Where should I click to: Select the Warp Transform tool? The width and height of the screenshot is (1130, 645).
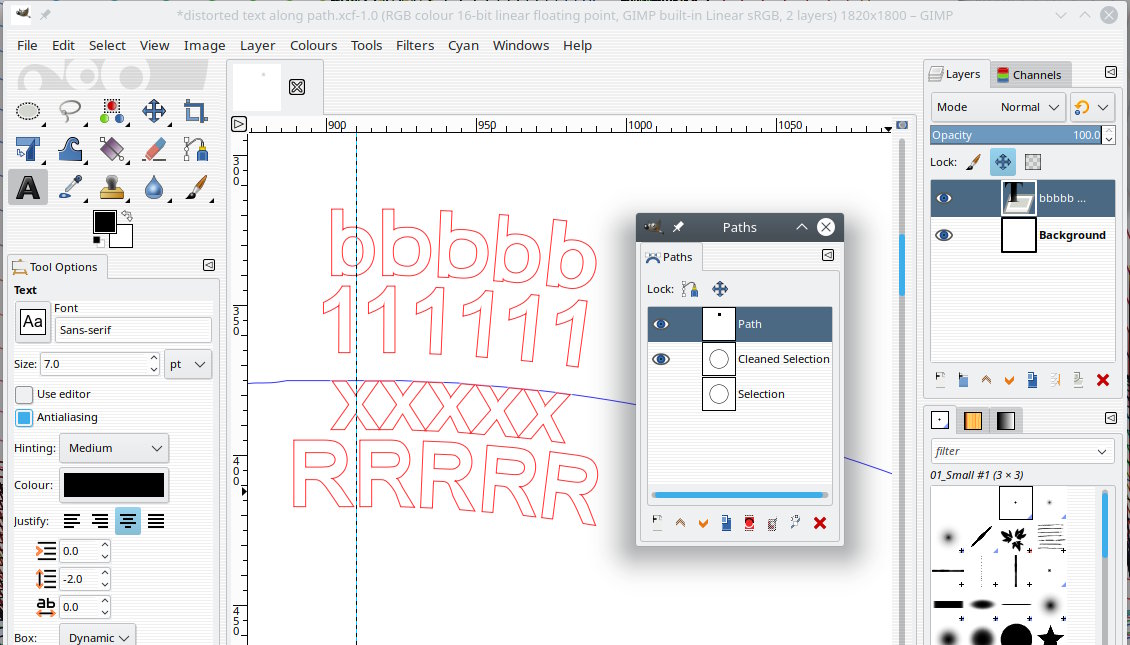[70, 150]
